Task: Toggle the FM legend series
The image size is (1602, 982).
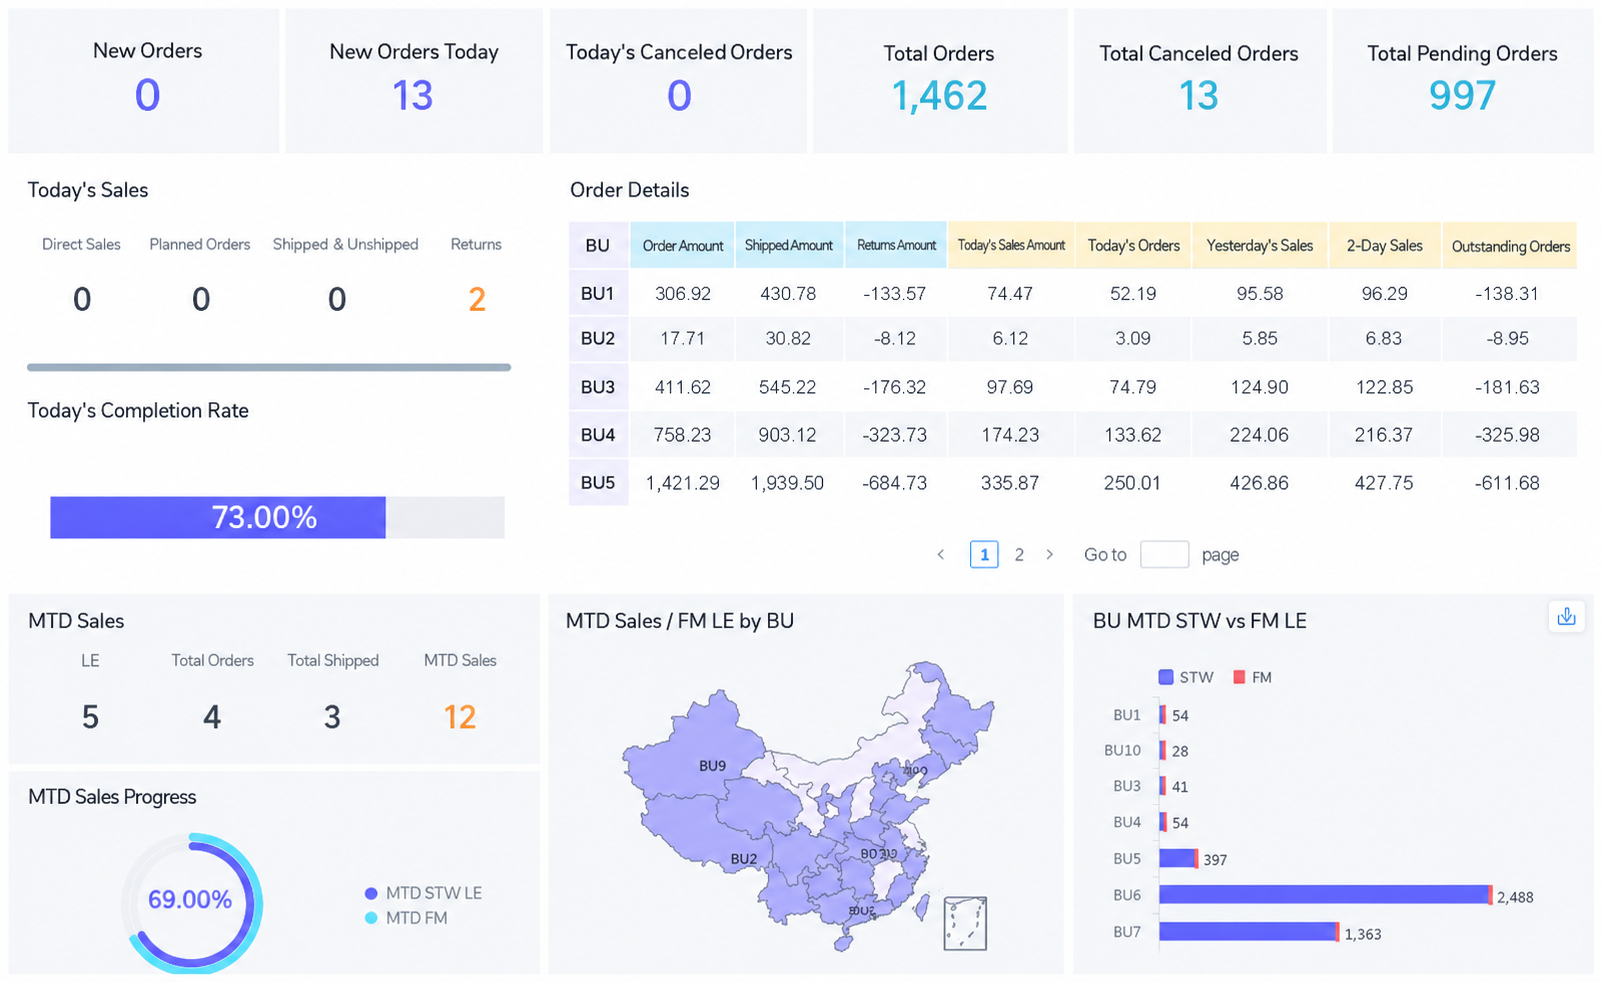Action: pos(1252,677)
